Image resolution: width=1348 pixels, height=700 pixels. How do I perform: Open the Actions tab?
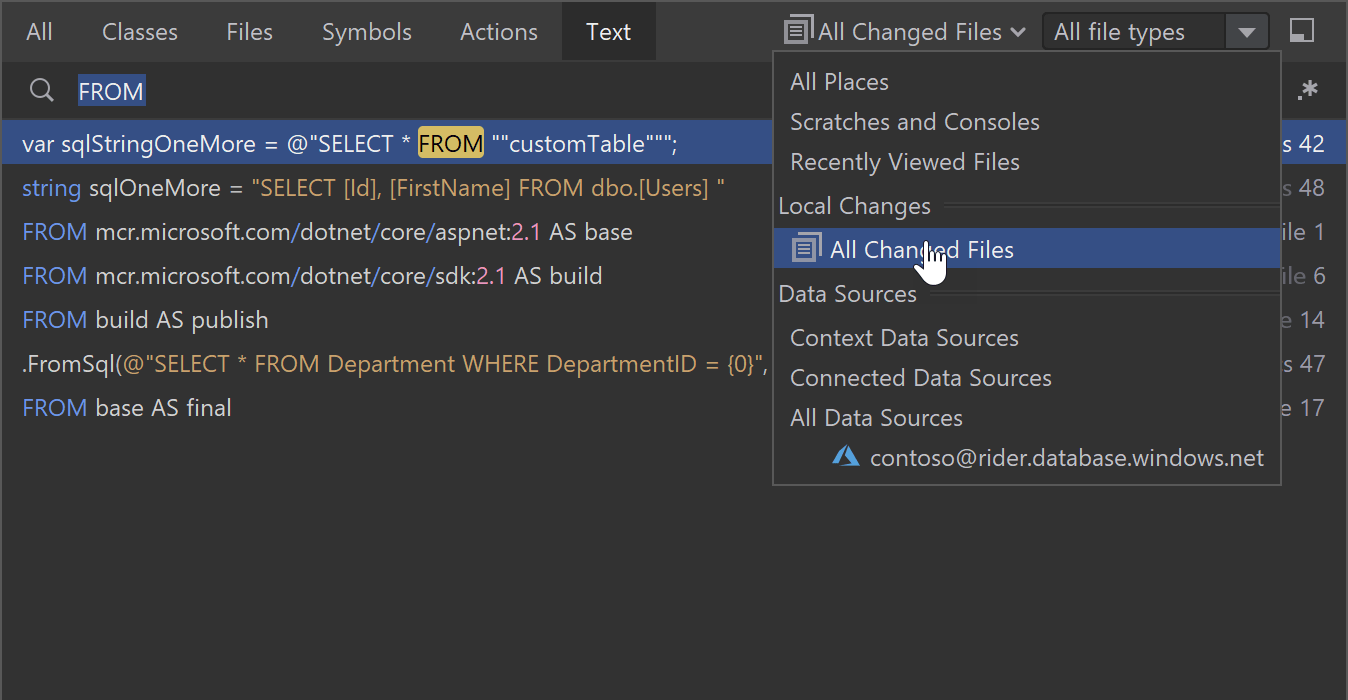coord(499,32)
